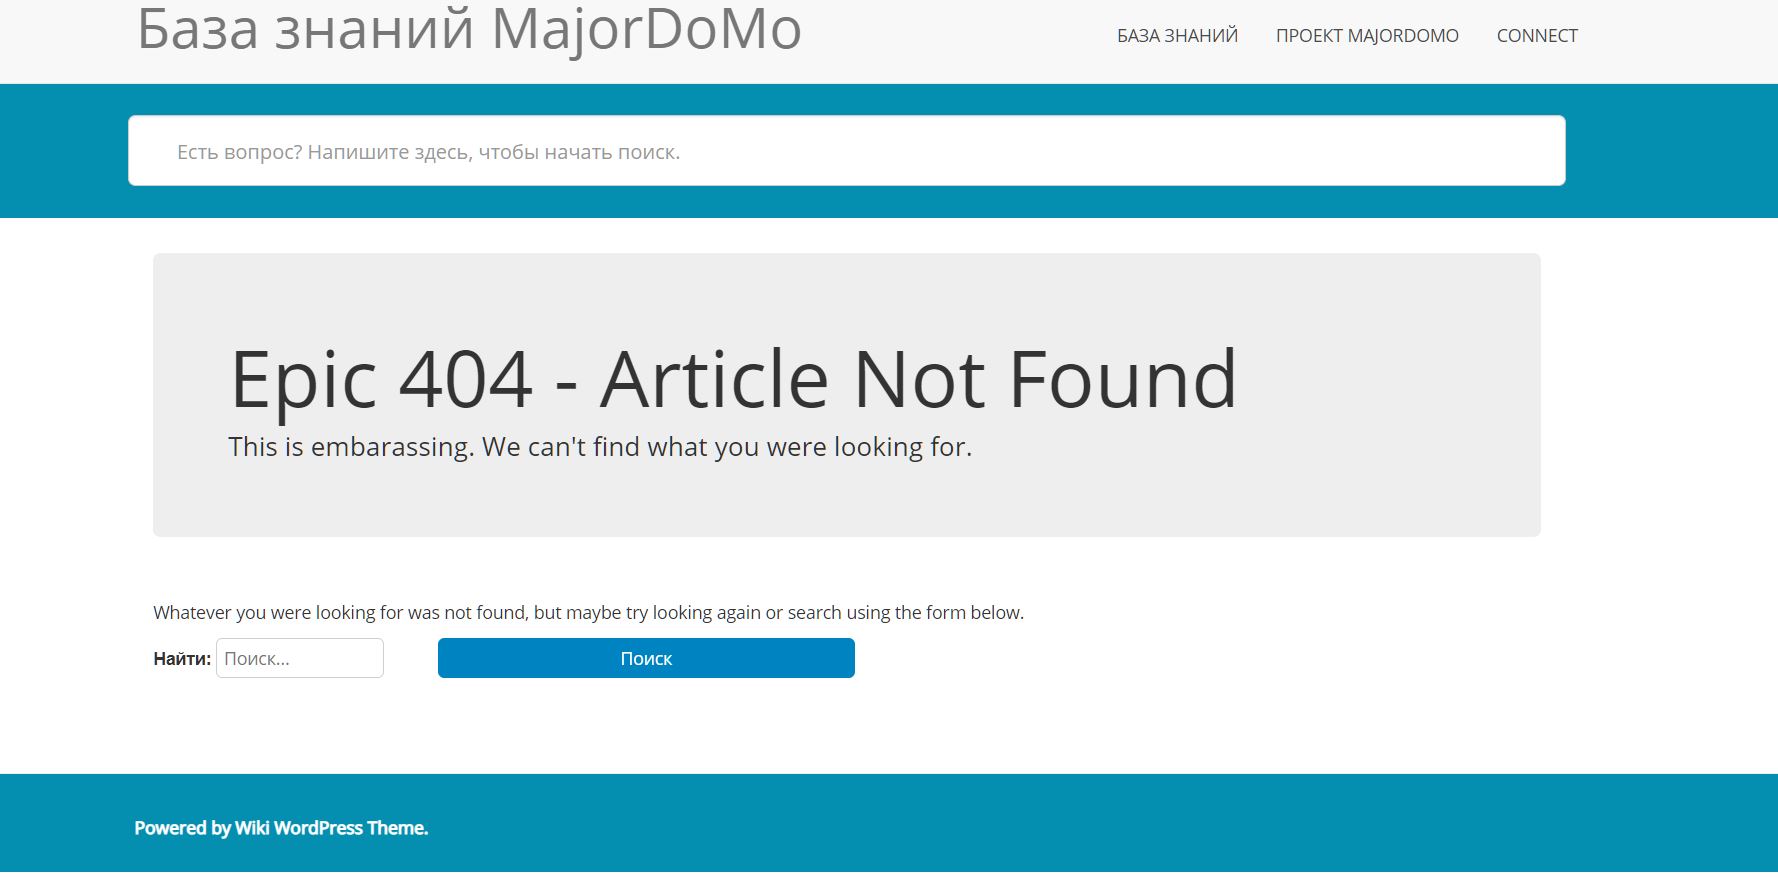Focus the Найти search input box
The width and height of the screenshot is (1778, 886).
[x=300, y=658]
